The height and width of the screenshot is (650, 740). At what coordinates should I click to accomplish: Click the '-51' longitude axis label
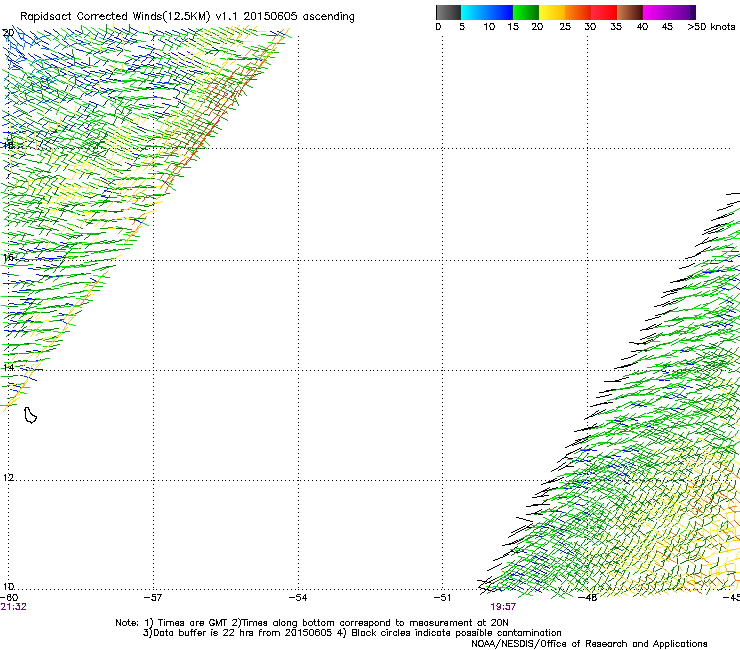[442, 597]
